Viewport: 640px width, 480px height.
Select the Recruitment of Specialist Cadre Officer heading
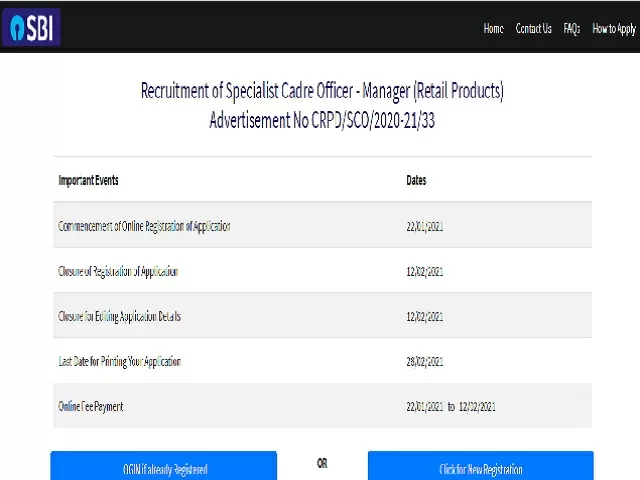click(322, 91)
